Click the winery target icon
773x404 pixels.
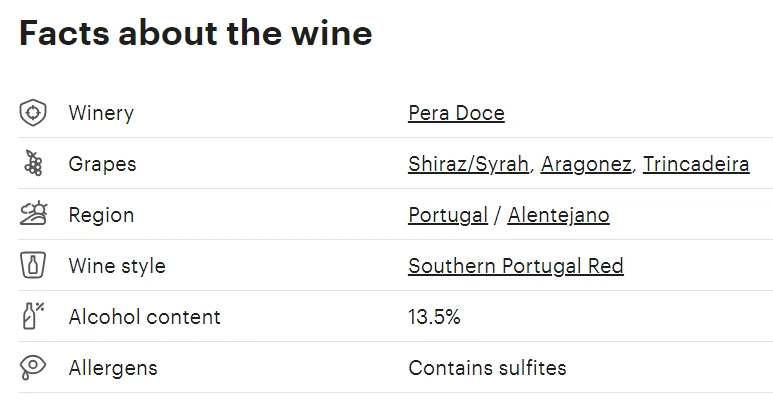(x=33, y=113)
